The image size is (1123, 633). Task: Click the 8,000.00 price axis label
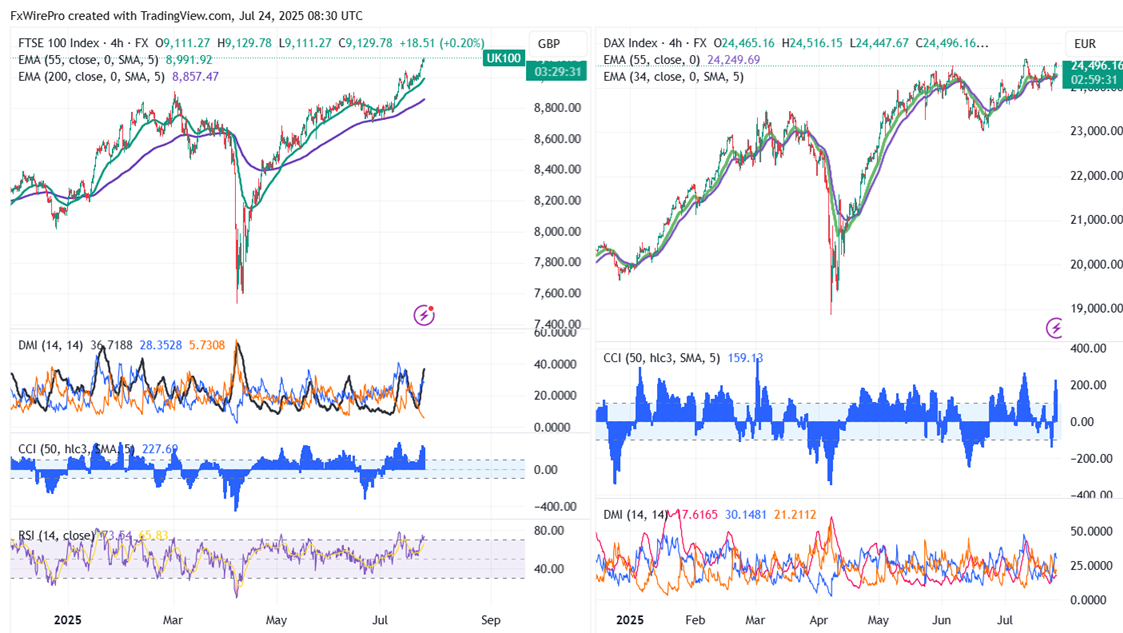click(x=557, y=231)
